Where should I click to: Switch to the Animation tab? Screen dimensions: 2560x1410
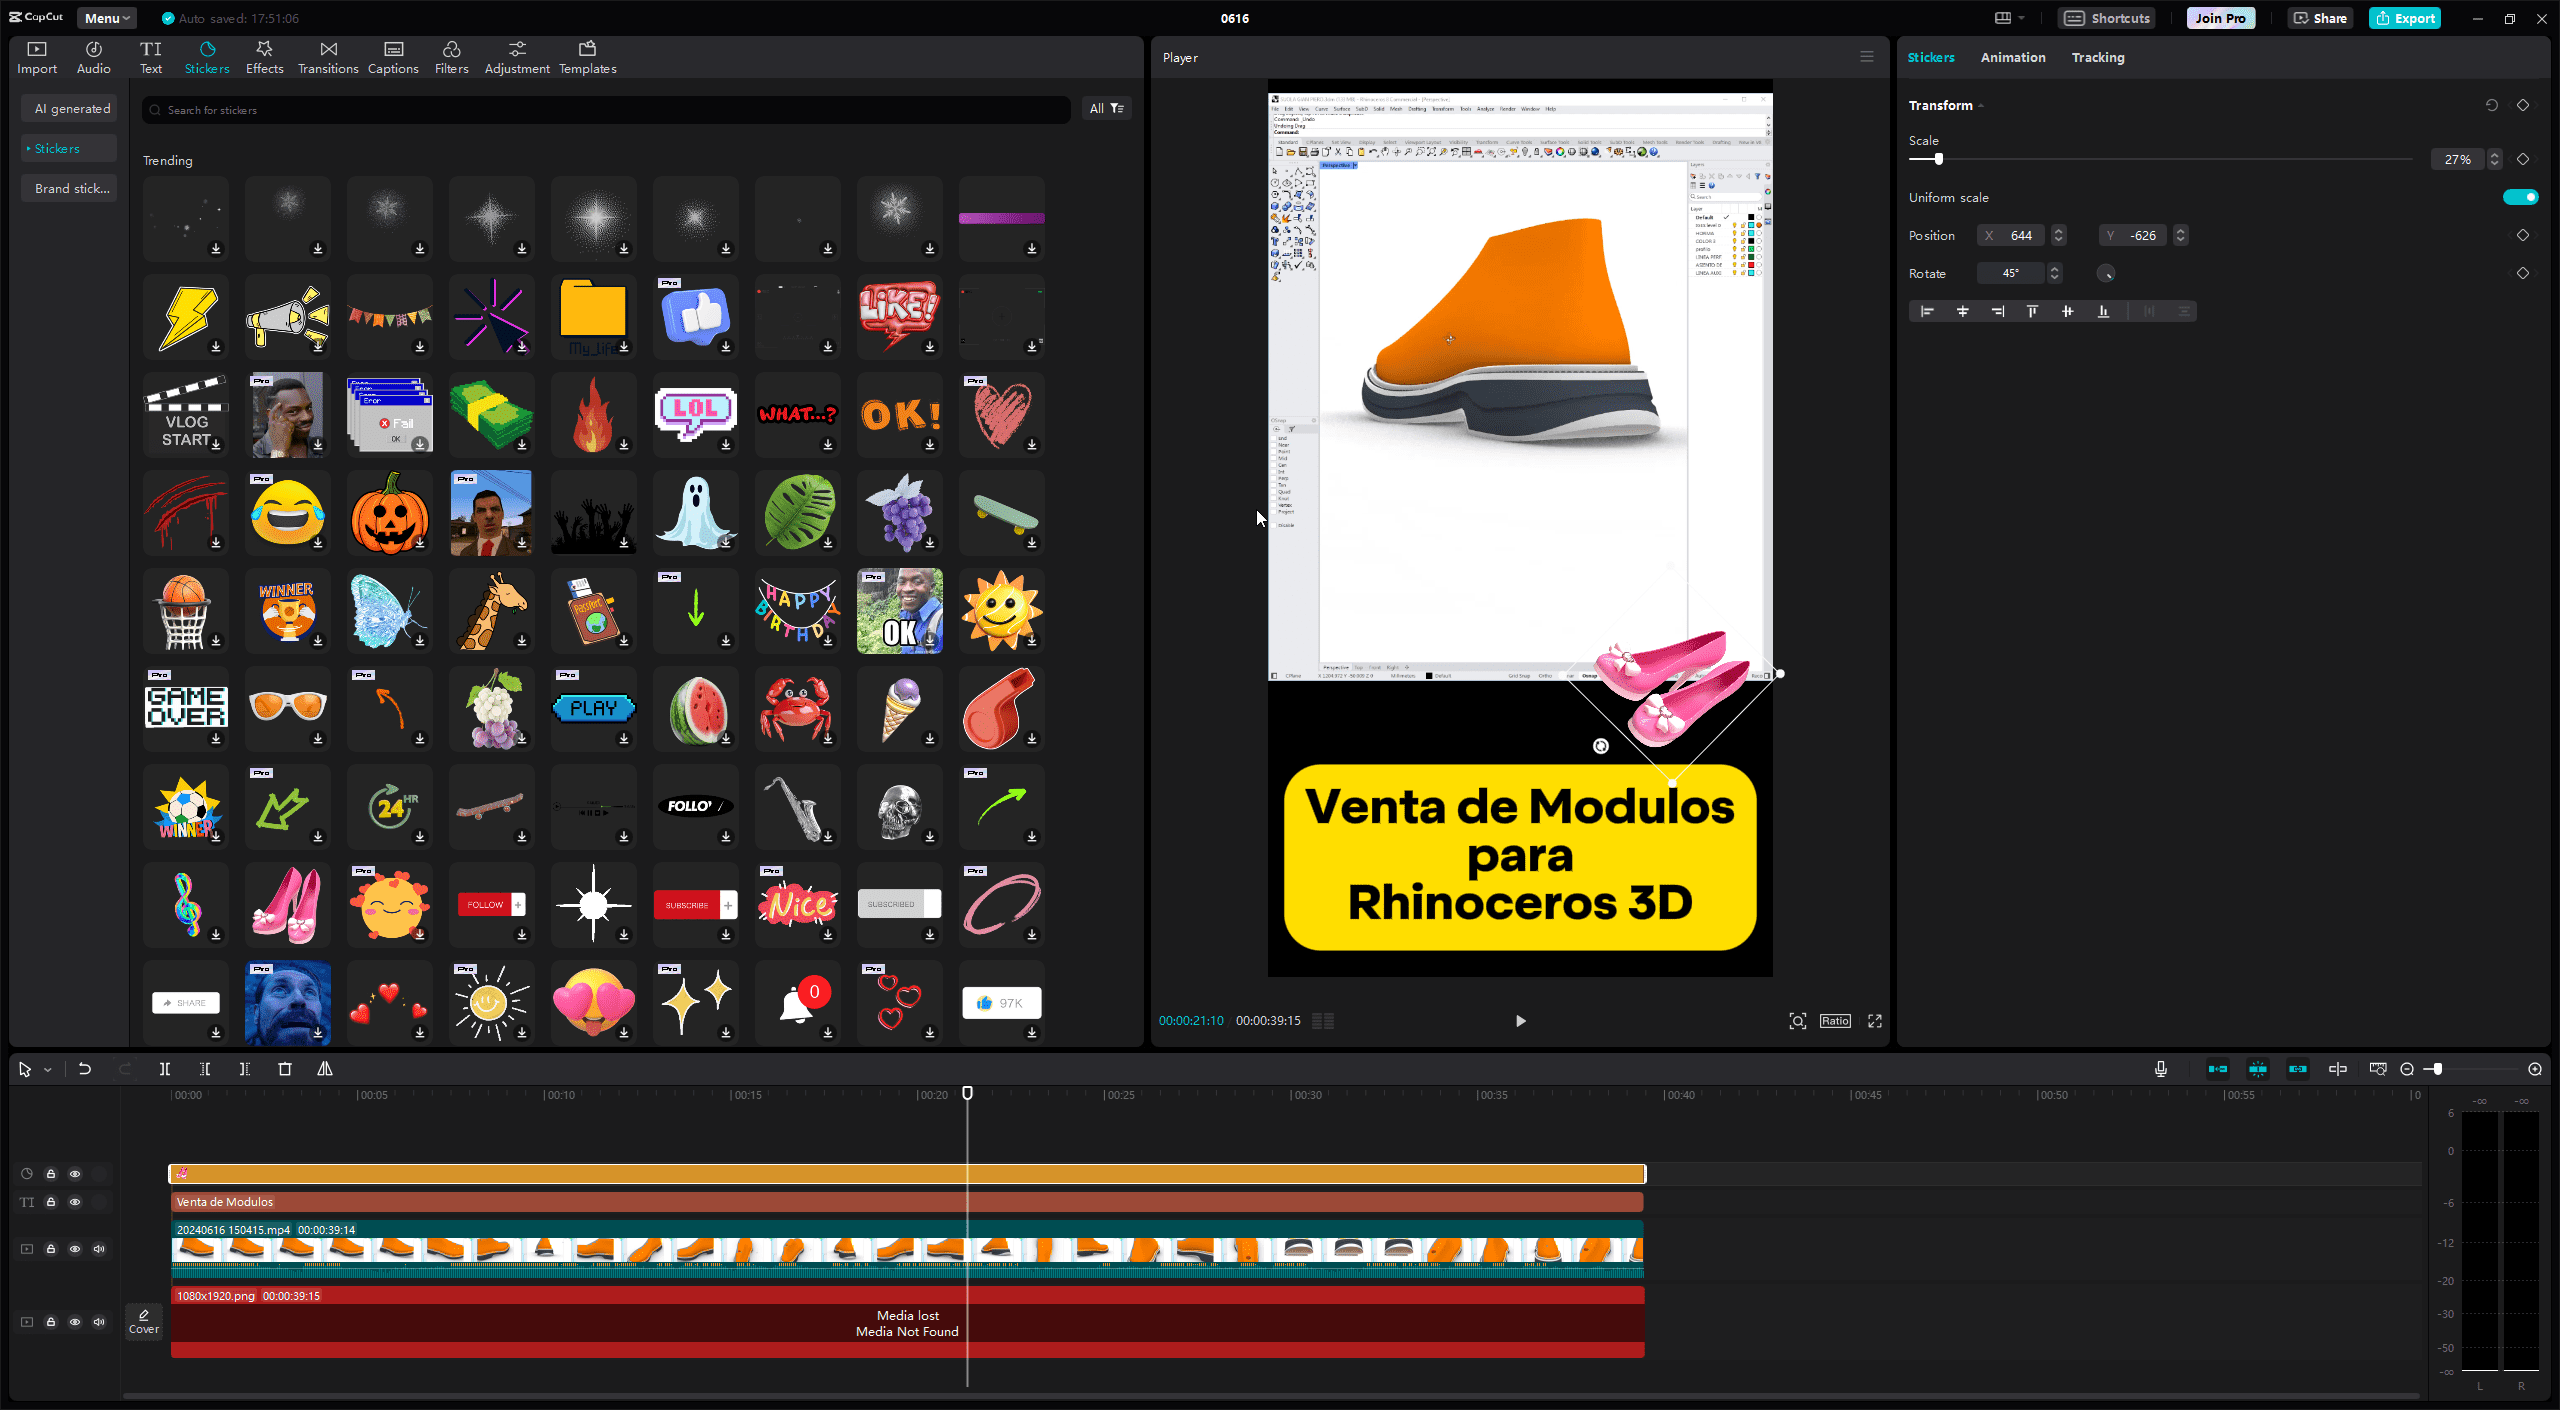pos(2012,57)
